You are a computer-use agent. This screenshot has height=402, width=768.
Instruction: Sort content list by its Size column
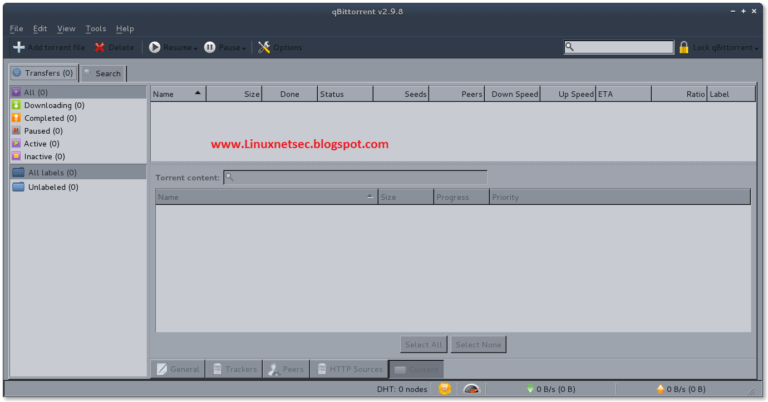tap(406, 197)
